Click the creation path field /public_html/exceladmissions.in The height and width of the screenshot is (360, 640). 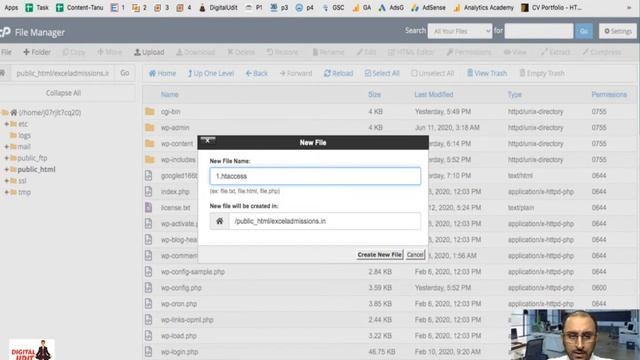pos(324,221)
